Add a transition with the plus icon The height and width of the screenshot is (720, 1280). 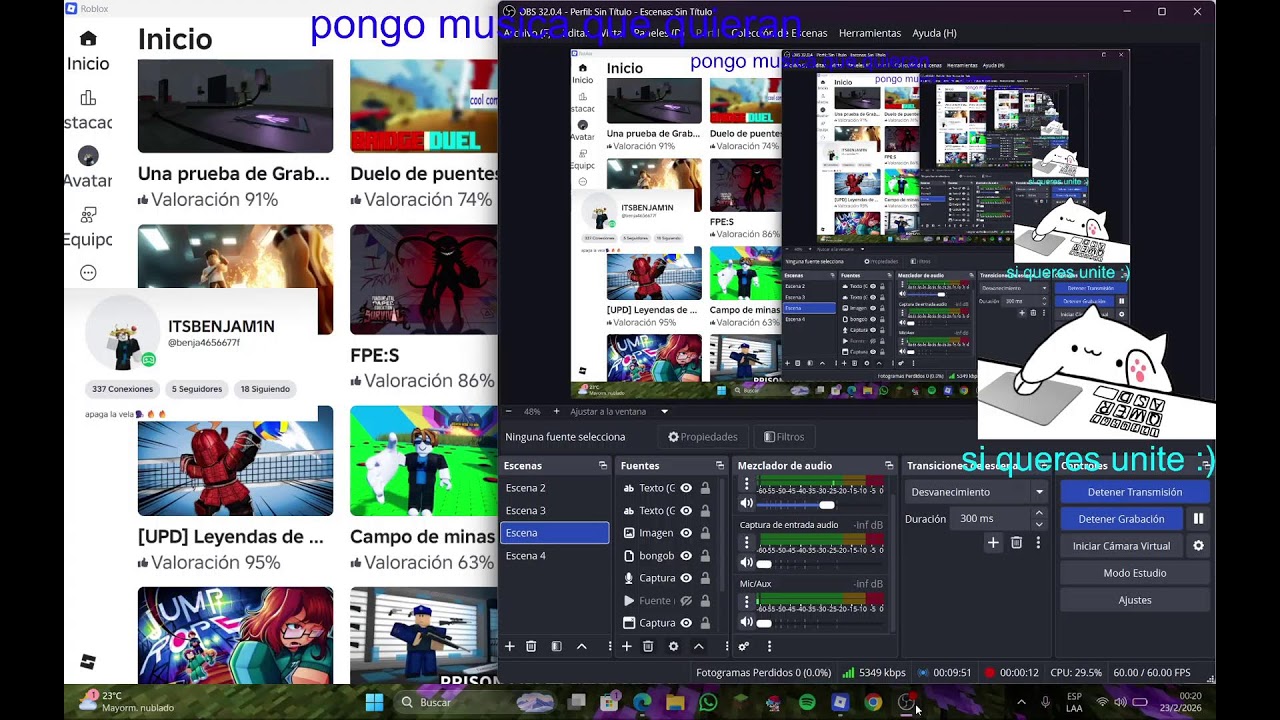(993, 543)
